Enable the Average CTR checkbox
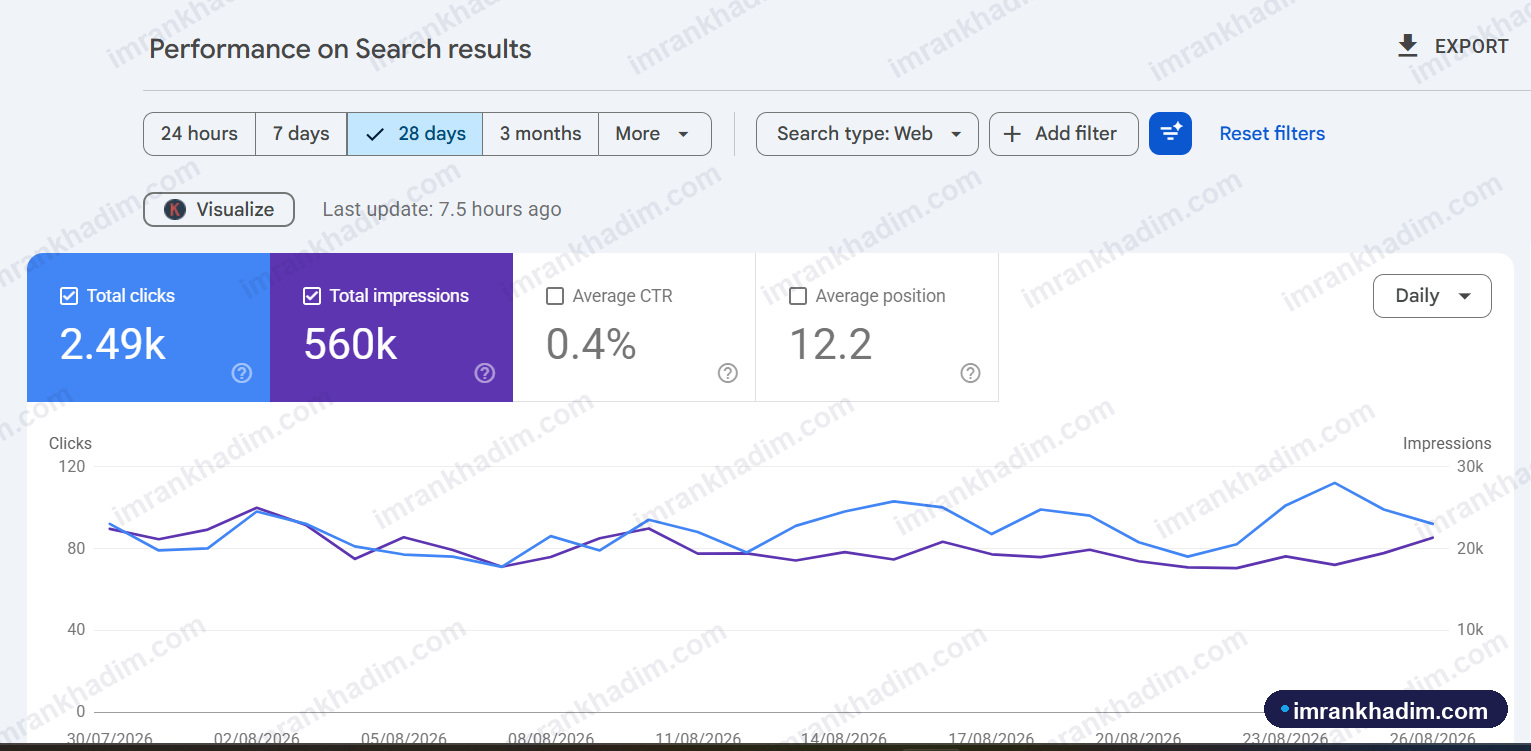The height and width of the screenshot is (751, 1531). tap(555, 296)
